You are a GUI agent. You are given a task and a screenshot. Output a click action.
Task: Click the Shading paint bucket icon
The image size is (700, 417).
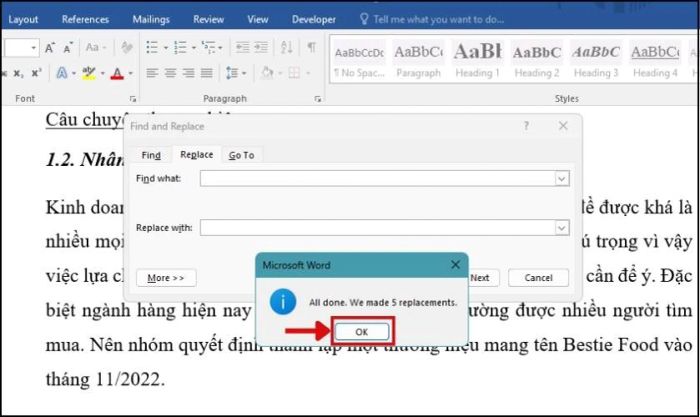(267, 73)
